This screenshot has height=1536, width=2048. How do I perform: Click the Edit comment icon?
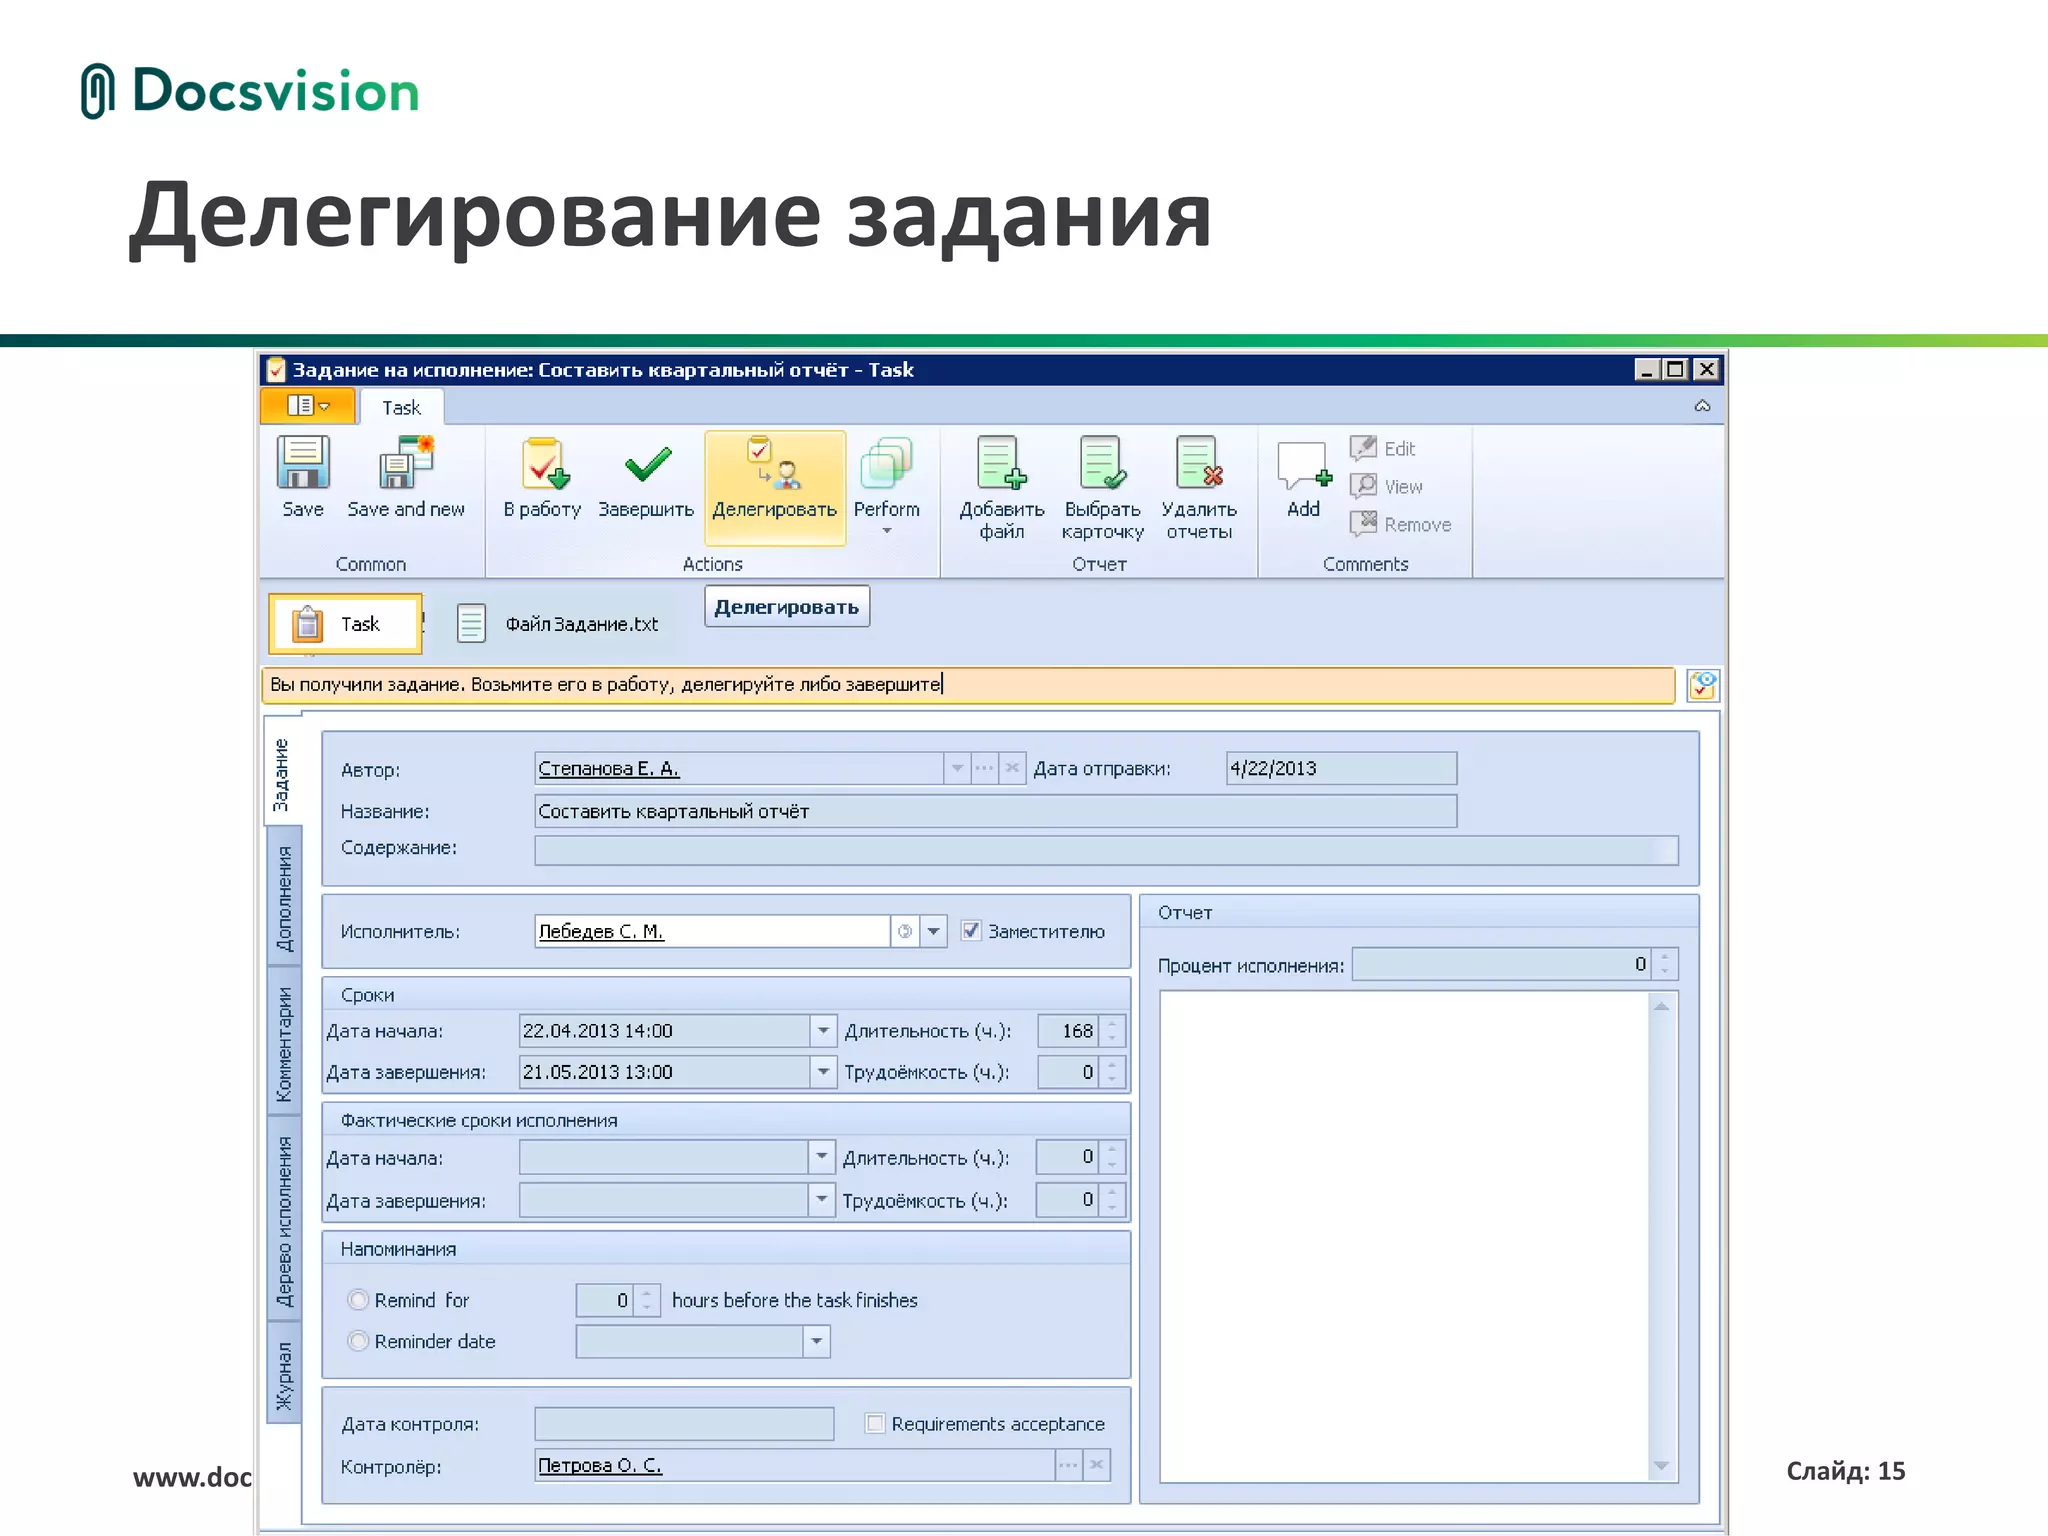[1363, 448]
